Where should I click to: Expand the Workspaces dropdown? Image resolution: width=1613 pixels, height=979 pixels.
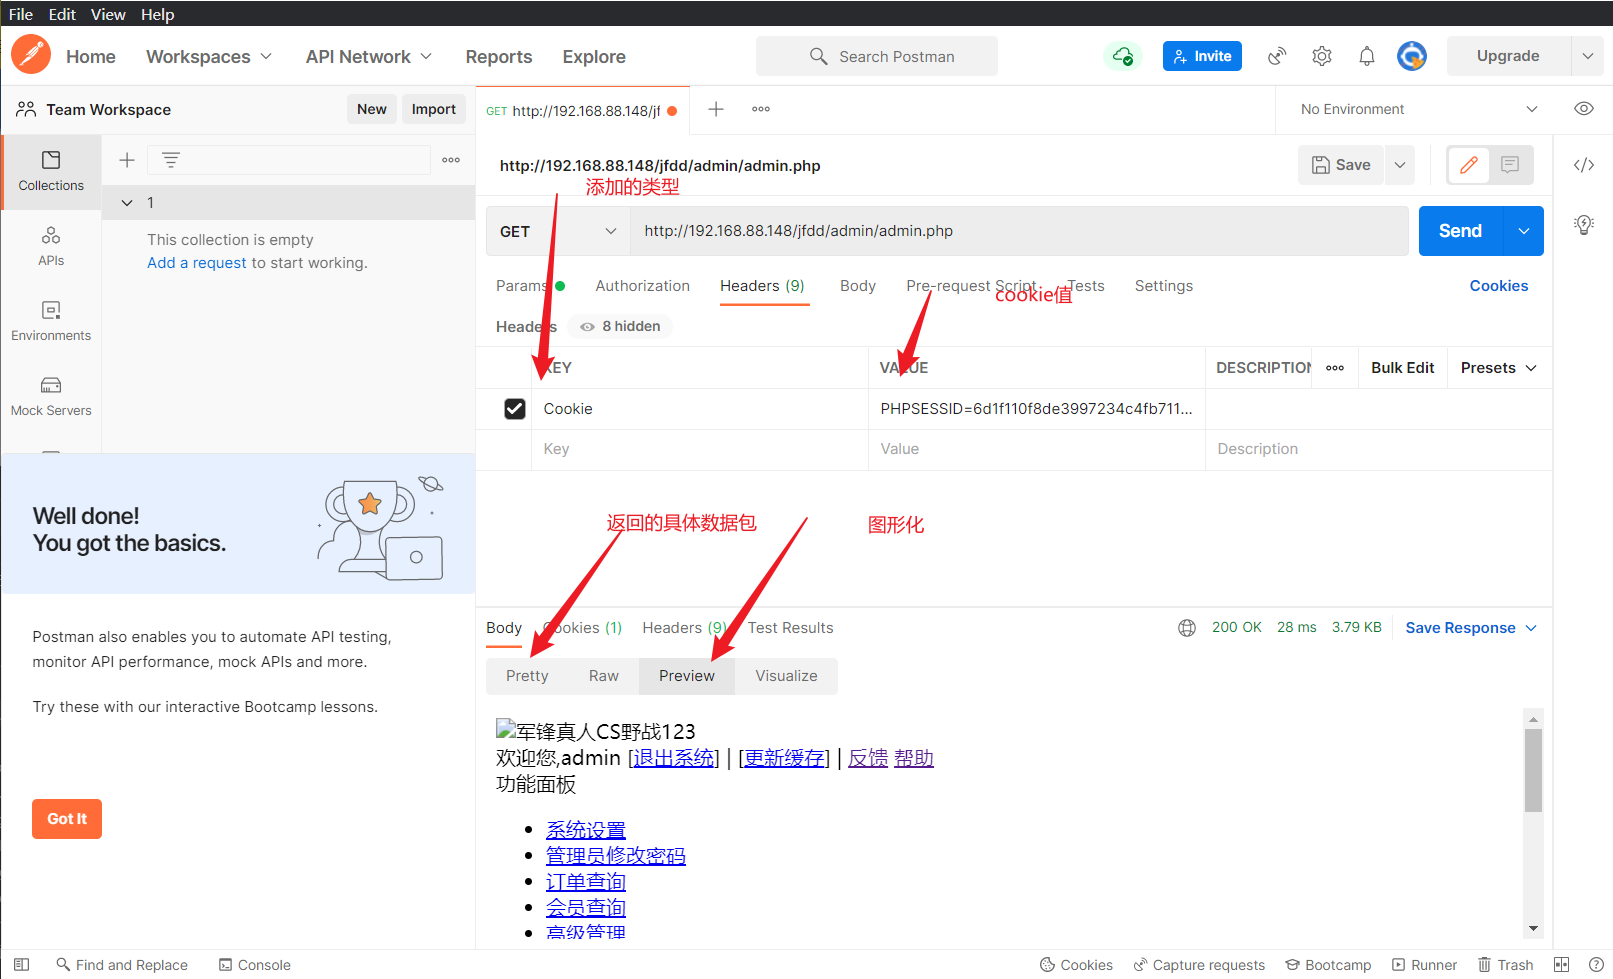[209, 57]
